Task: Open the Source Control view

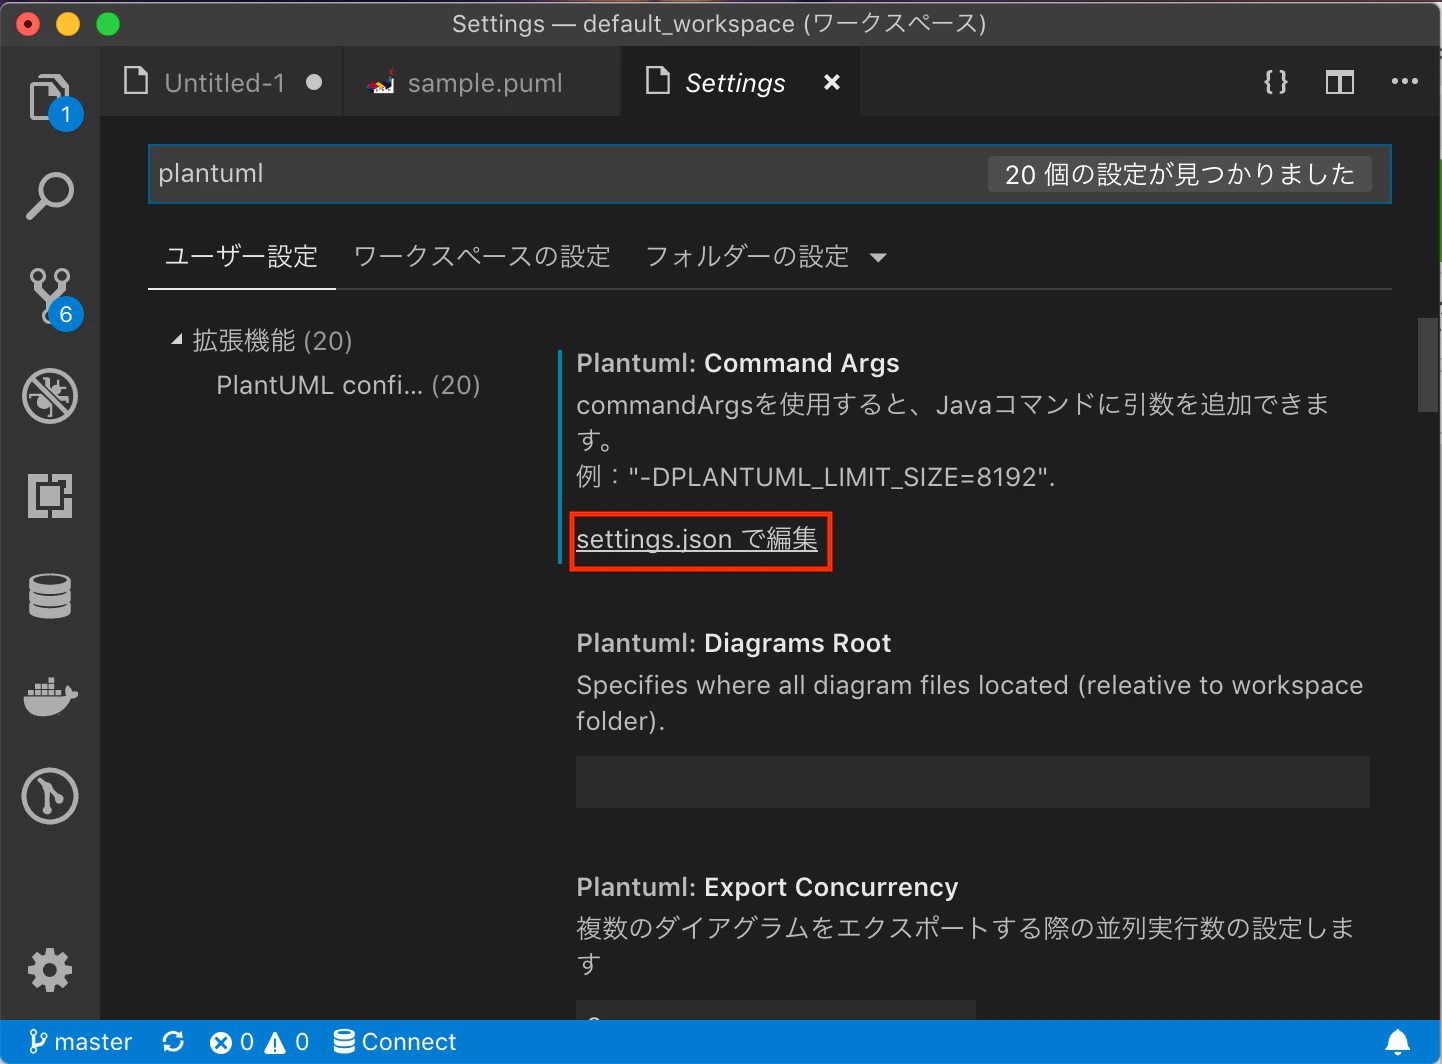Action: [x=49, y=296]
